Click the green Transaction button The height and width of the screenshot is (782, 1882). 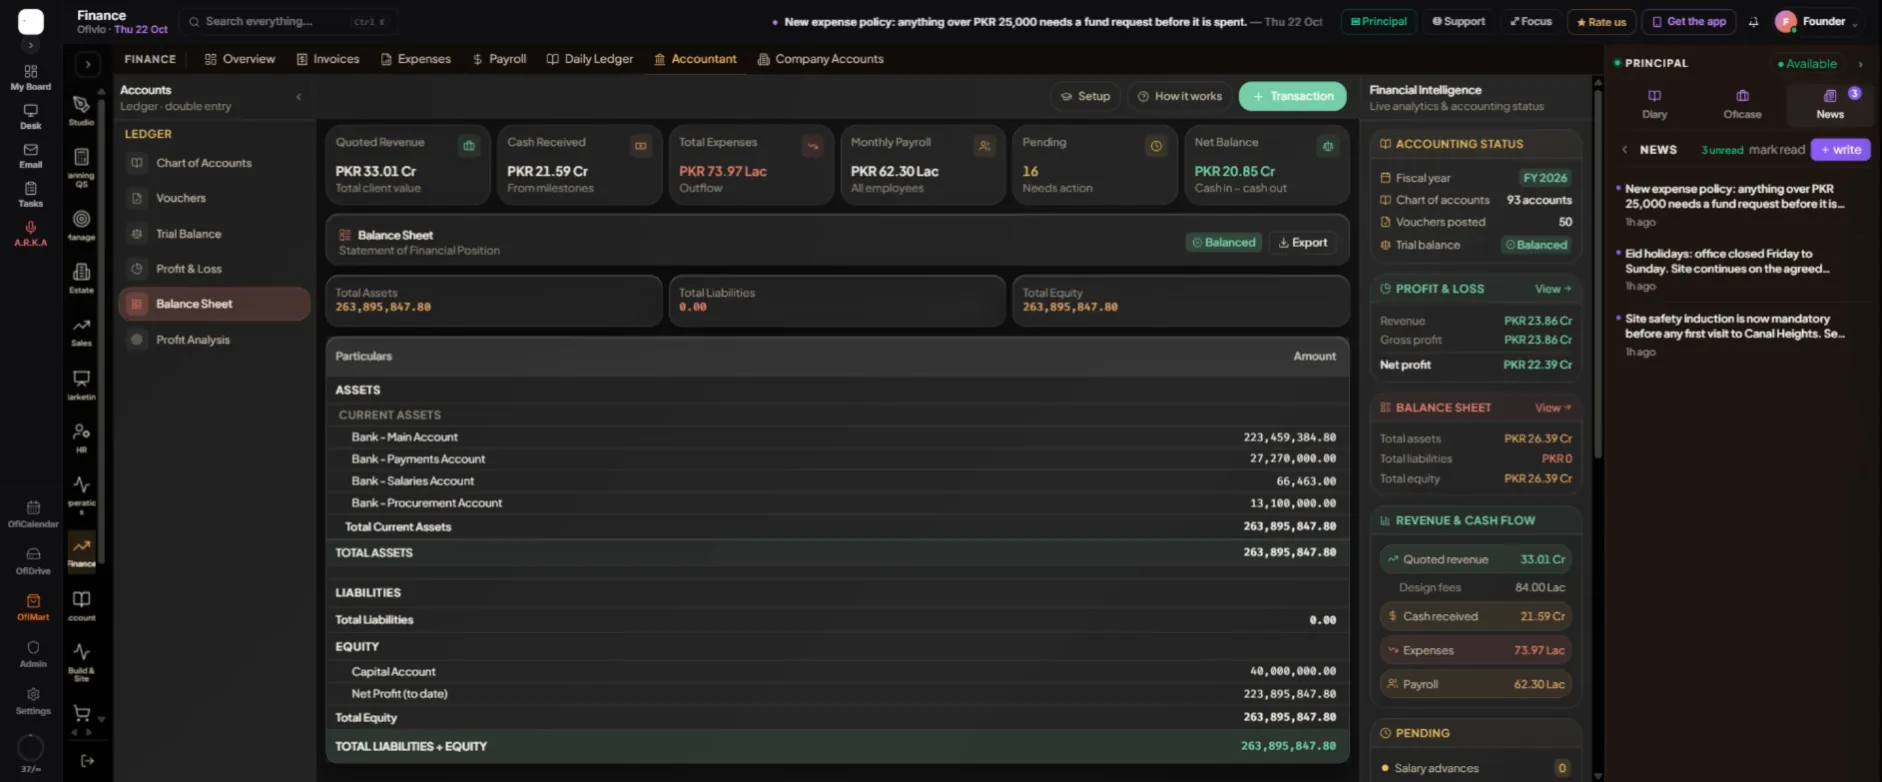pos(1293,96)
